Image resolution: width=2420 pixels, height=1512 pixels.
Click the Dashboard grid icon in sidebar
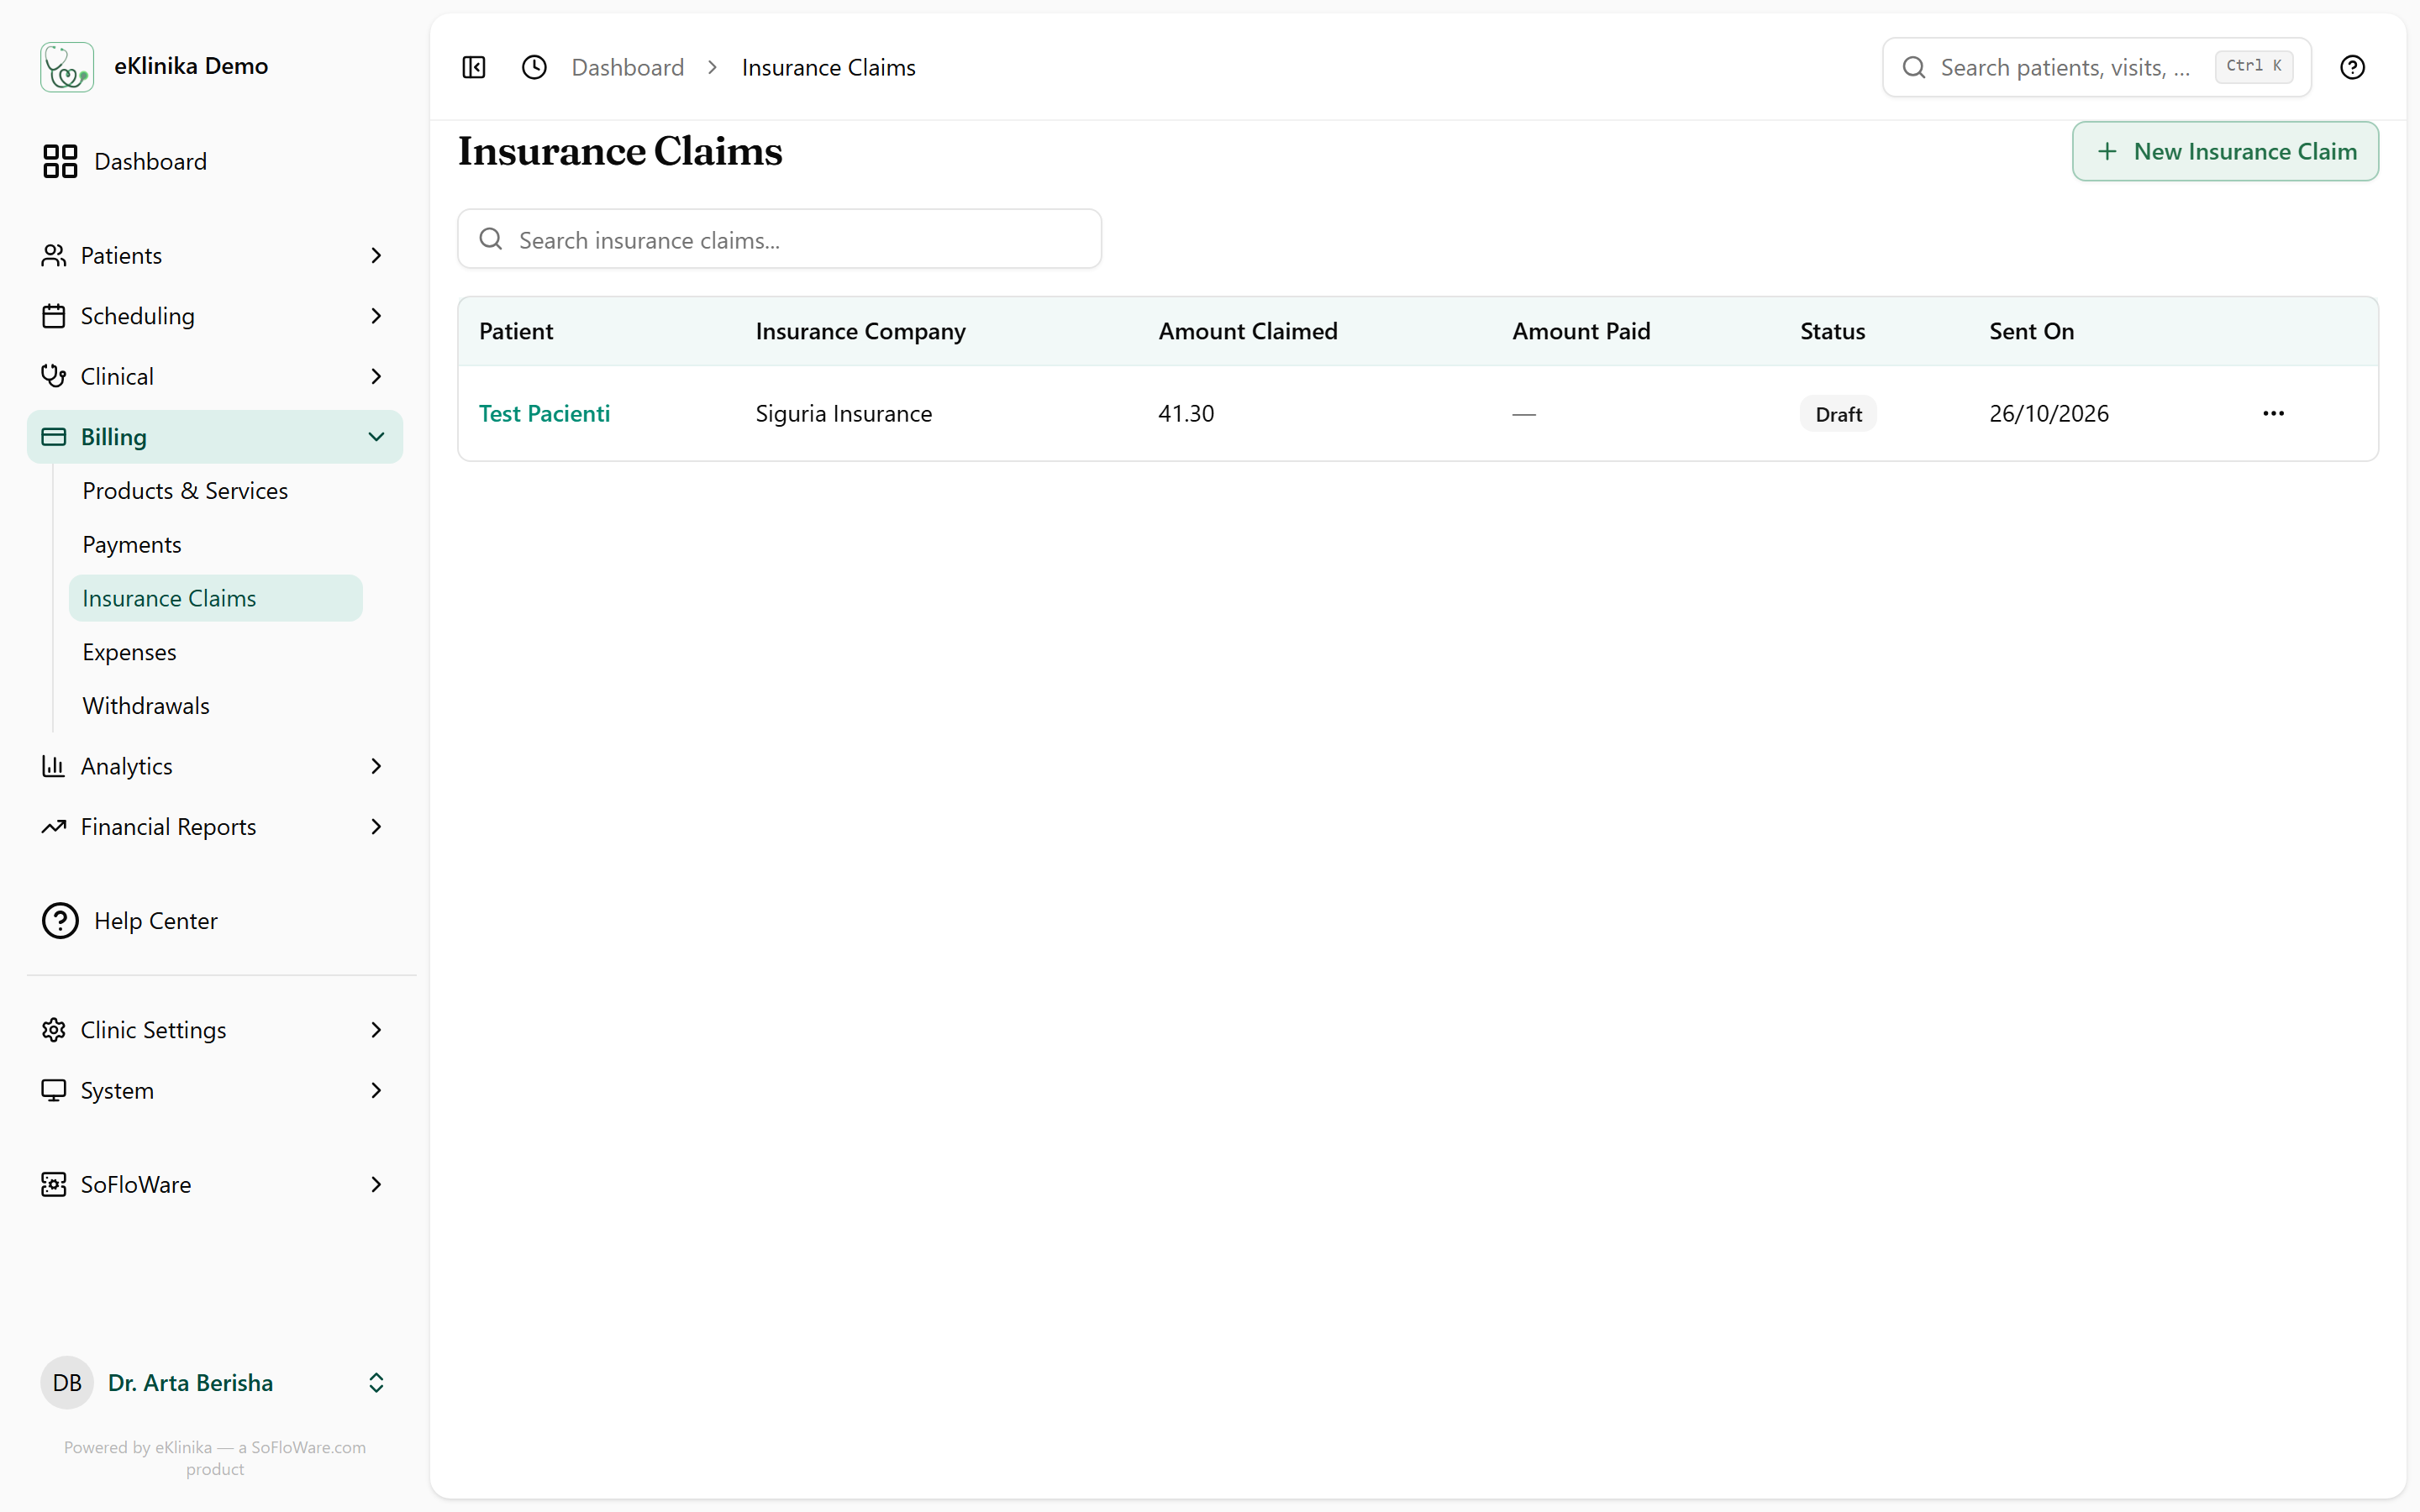click(x=60, y=161)
